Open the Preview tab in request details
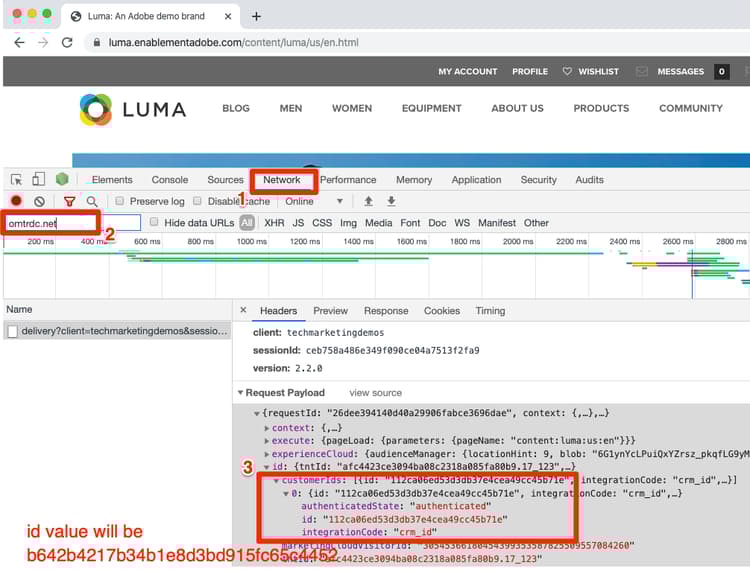This screenshot has width=750, height=571. 331,311
